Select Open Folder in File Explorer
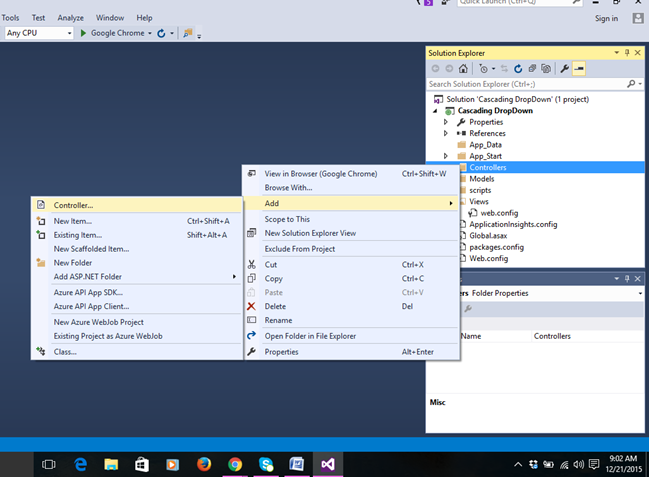 310,336
